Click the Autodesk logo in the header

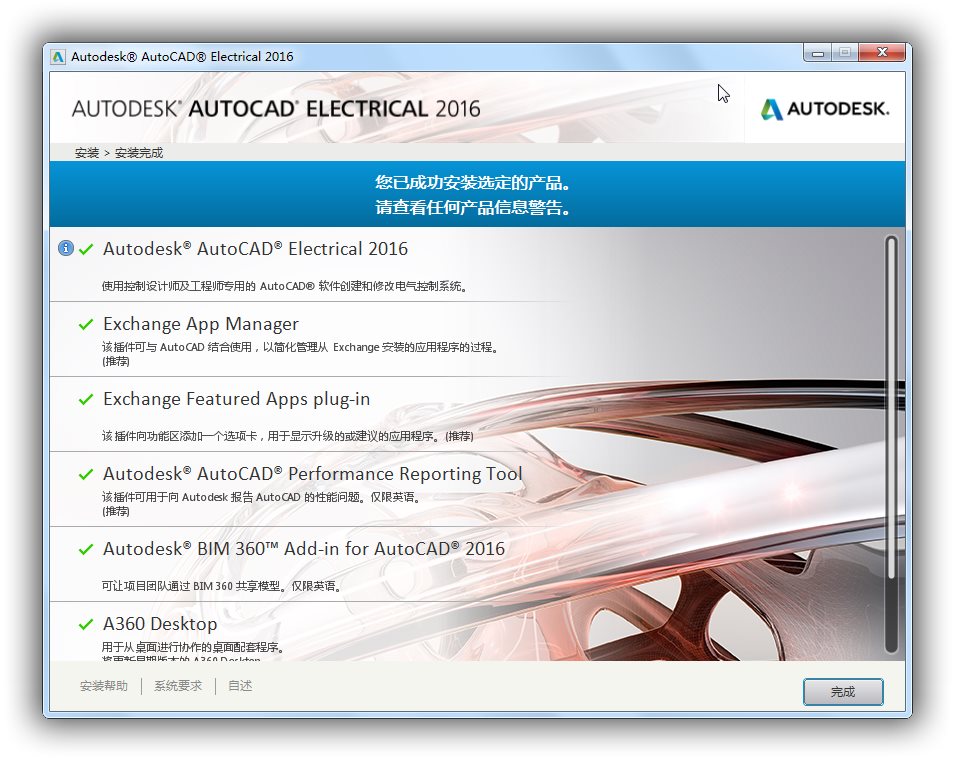(825, 109)
